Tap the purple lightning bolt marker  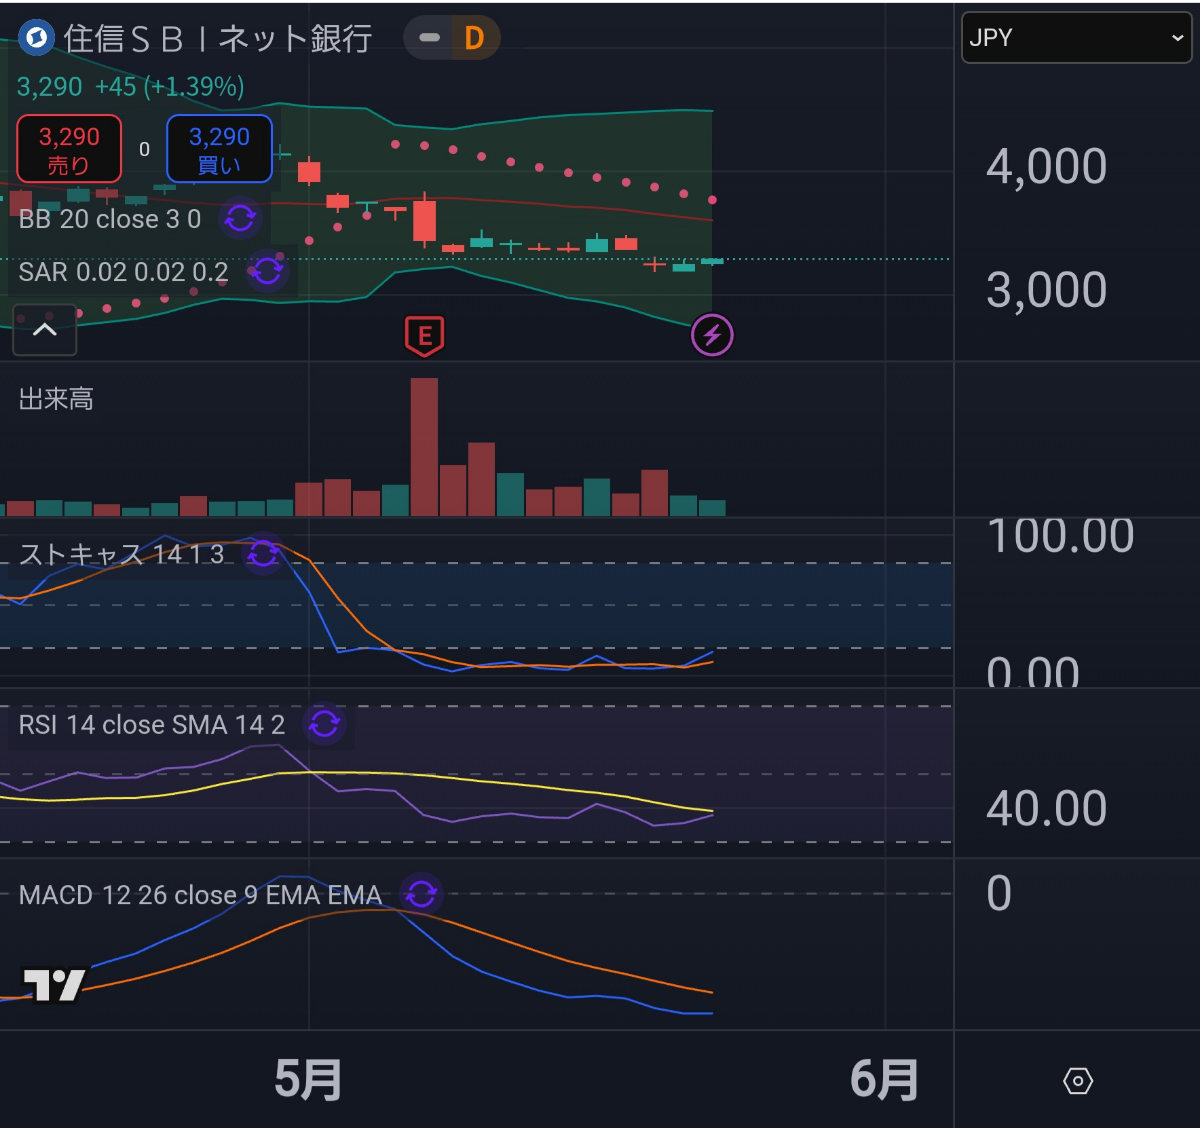point(712,335)
